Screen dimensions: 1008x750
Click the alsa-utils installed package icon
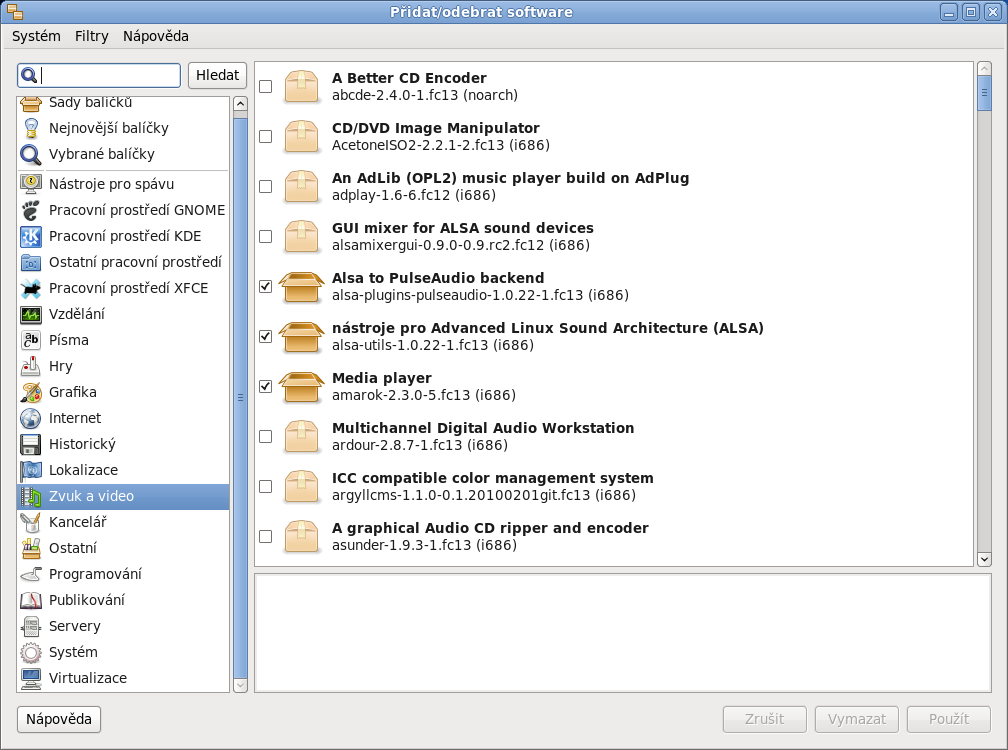302,337
